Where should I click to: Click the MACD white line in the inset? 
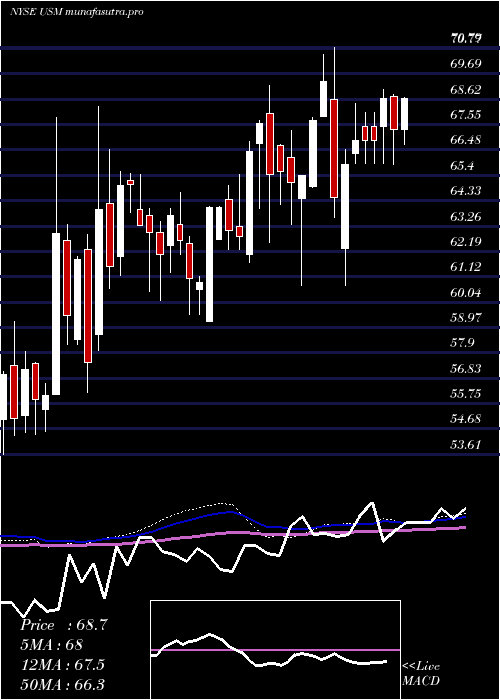click(x=269, y=652)
